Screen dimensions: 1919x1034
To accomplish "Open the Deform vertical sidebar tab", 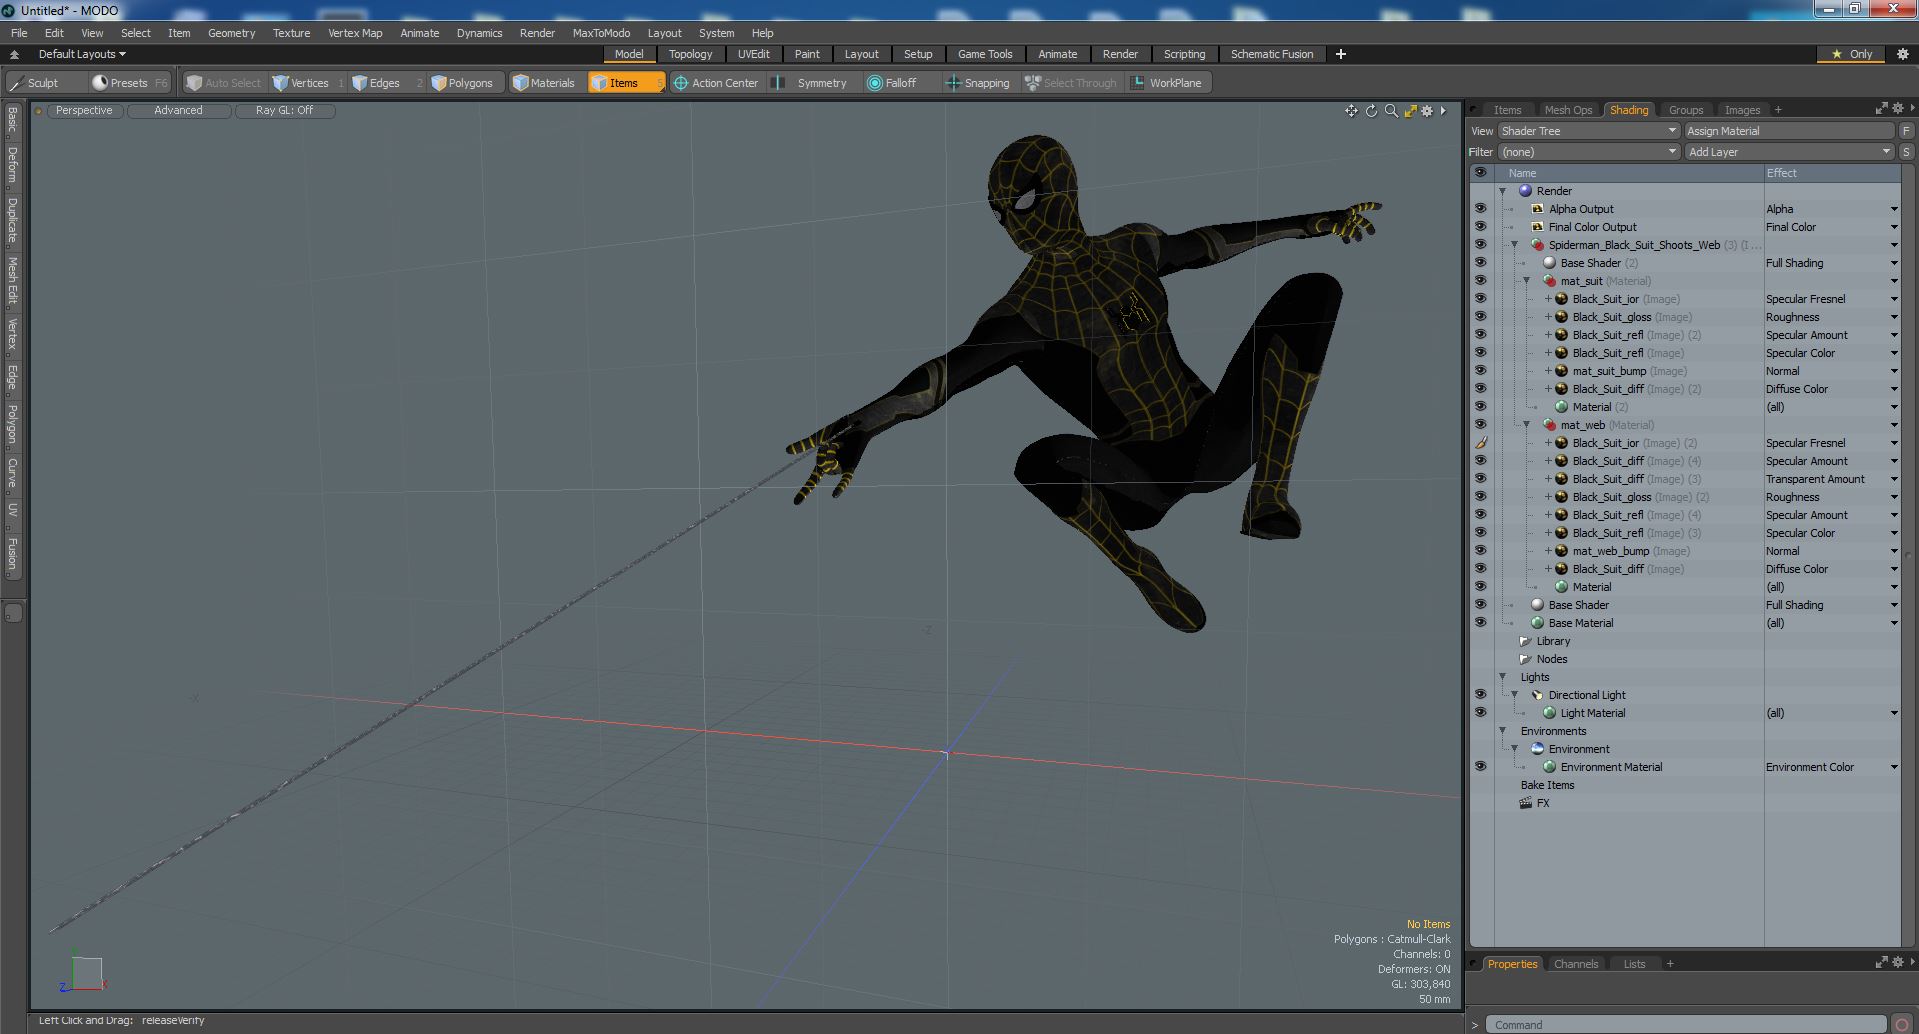I will 12,164.
